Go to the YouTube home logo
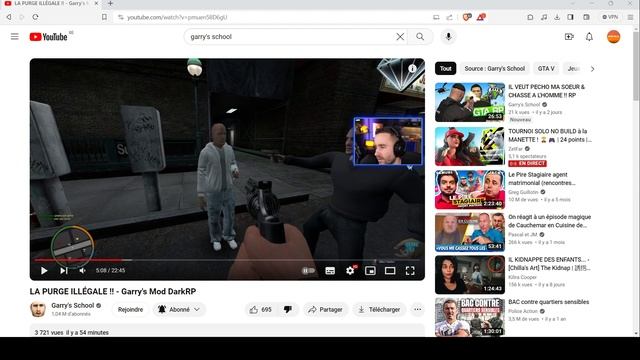The image size is (640, 360). 48,37
